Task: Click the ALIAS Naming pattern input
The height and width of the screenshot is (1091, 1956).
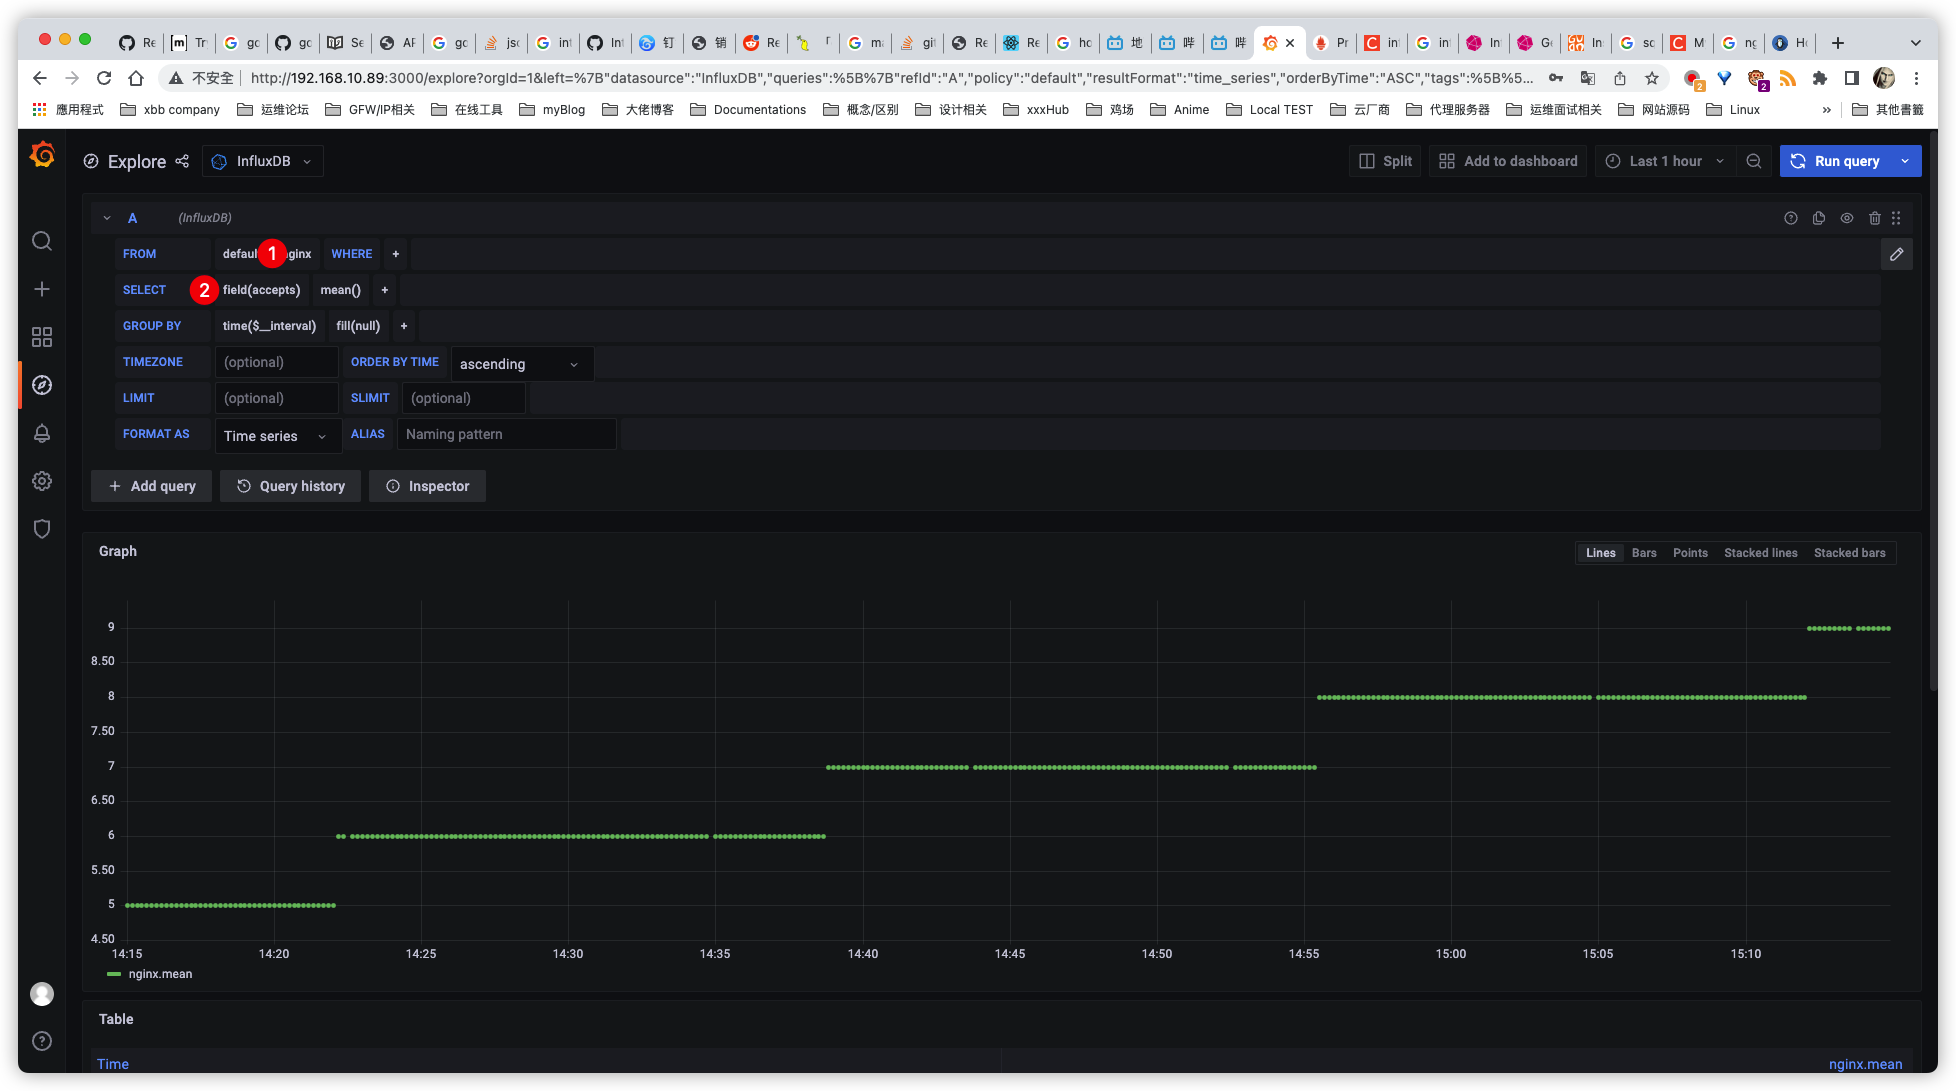Action: pyautogui.click(x=507, y=434)
